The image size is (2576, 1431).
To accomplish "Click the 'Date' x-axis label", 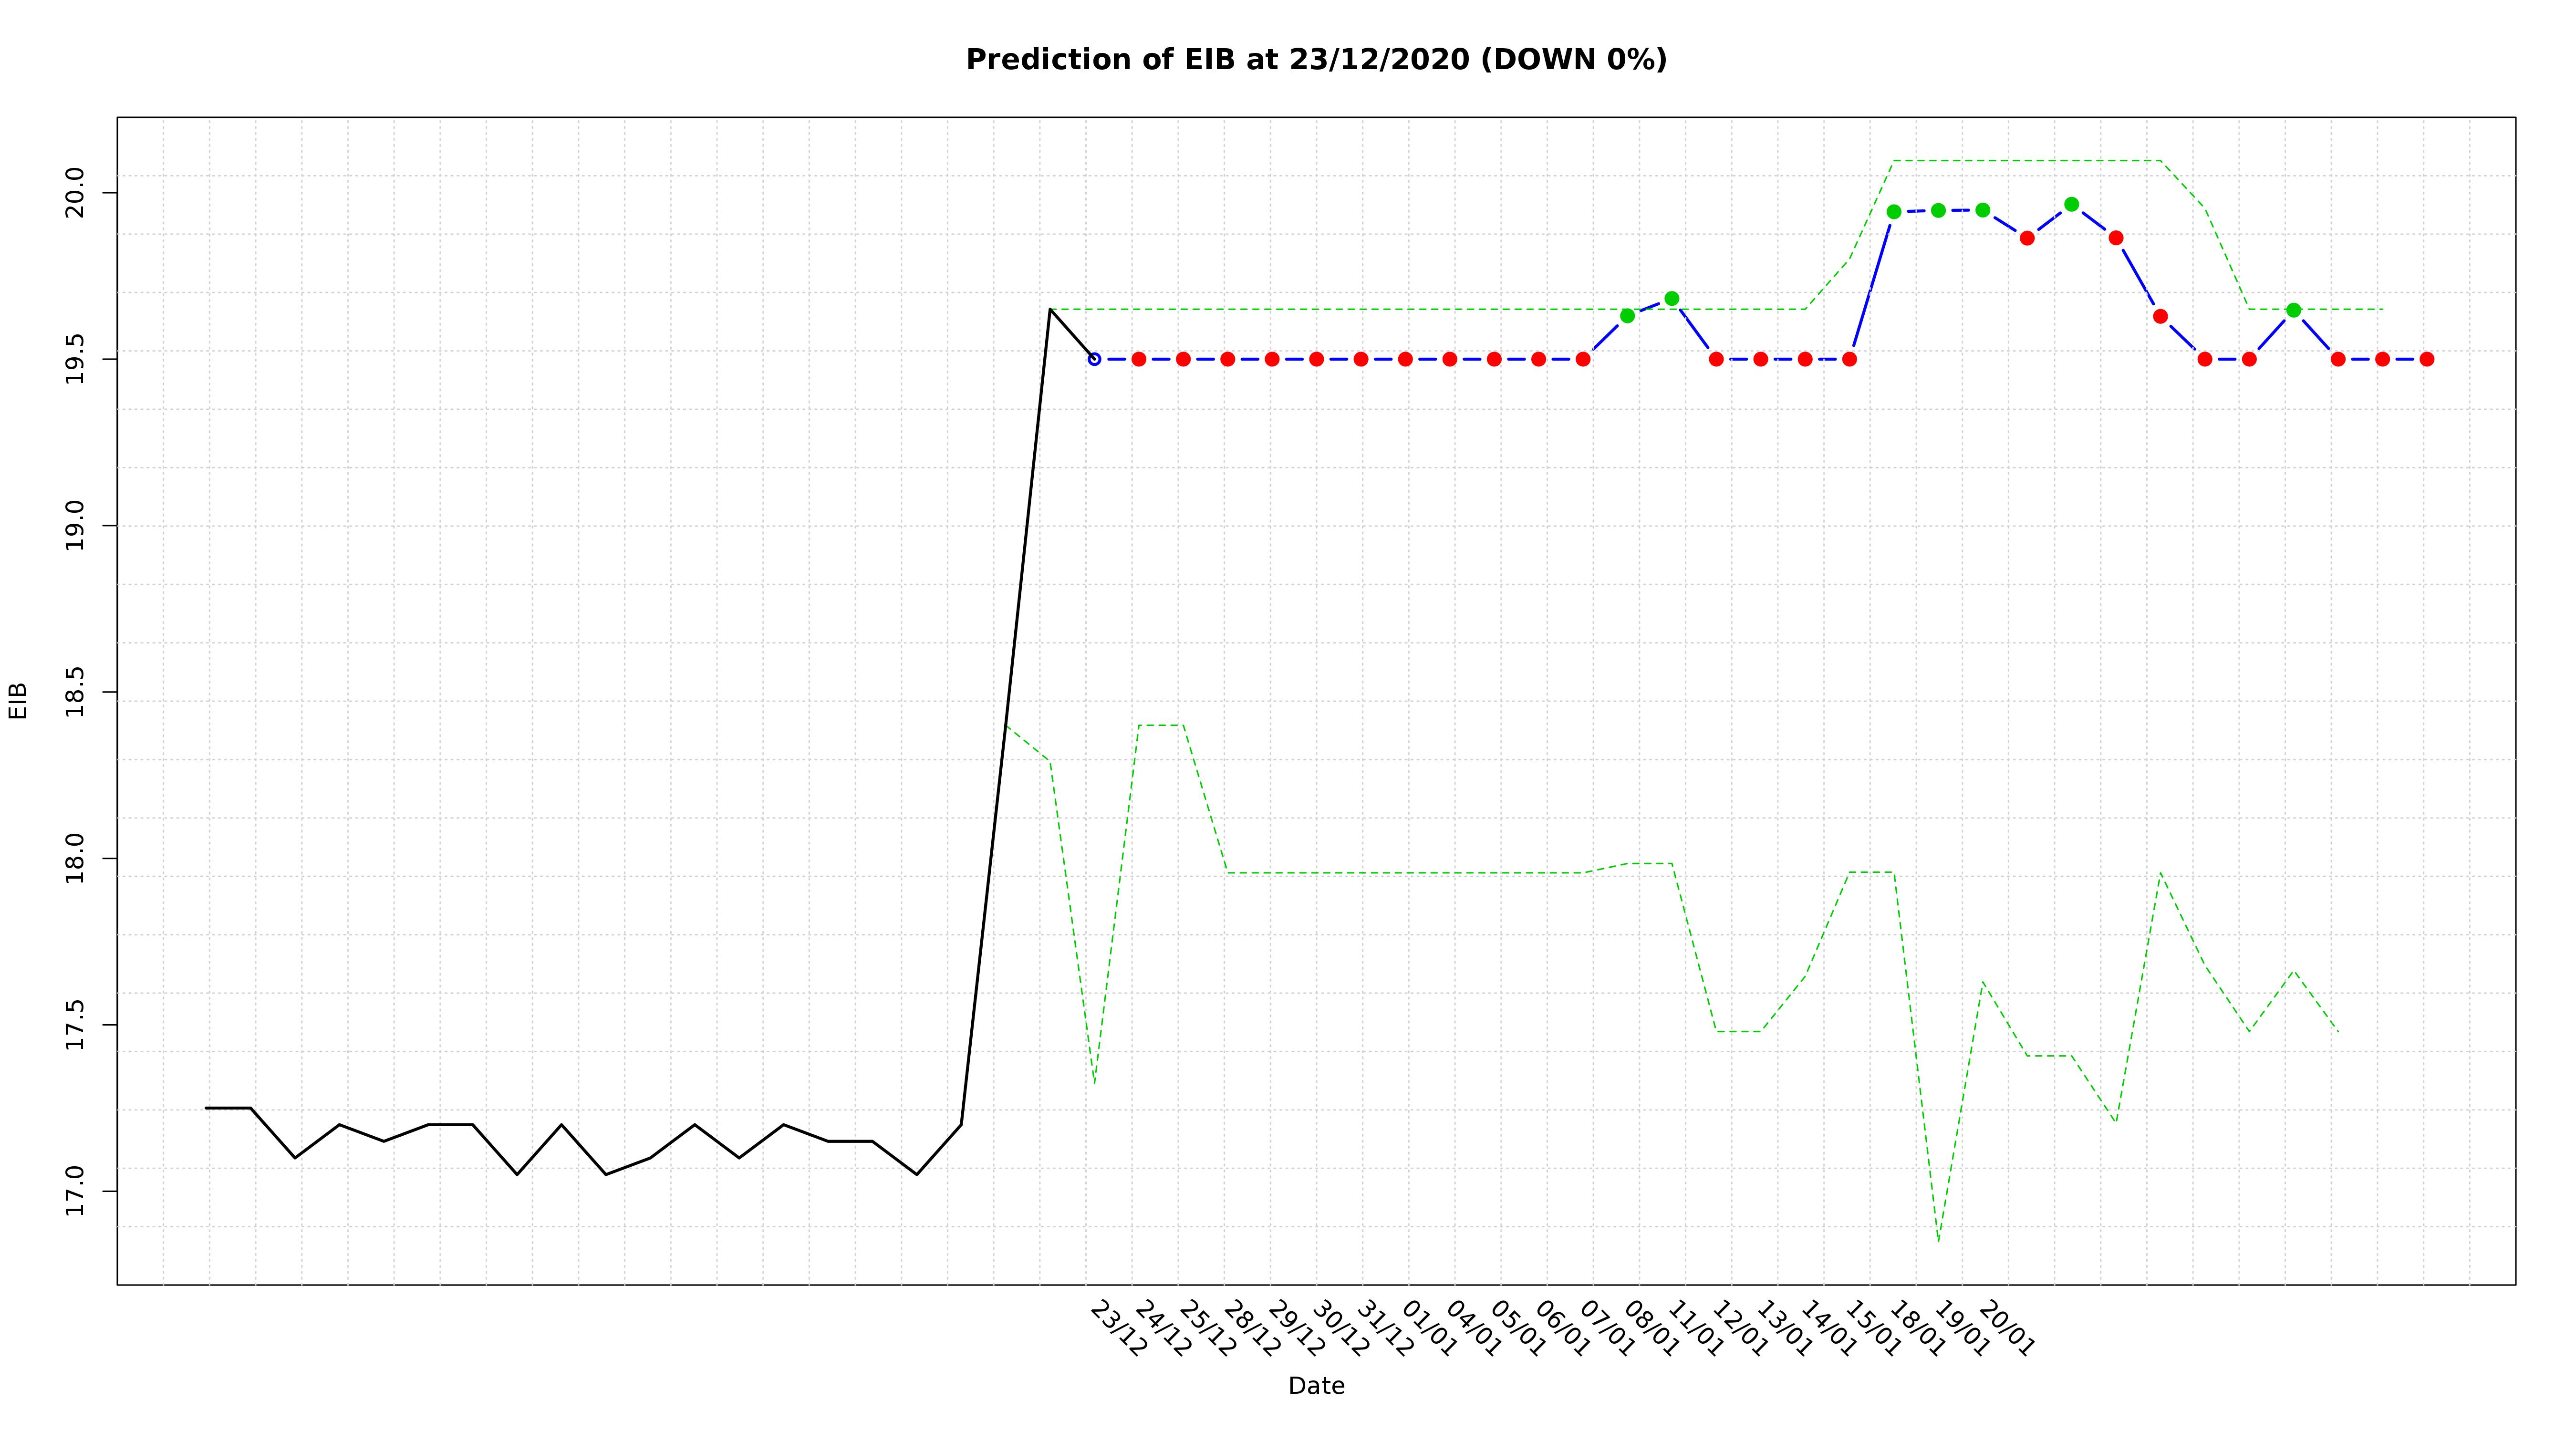I will [1316, 1386].
